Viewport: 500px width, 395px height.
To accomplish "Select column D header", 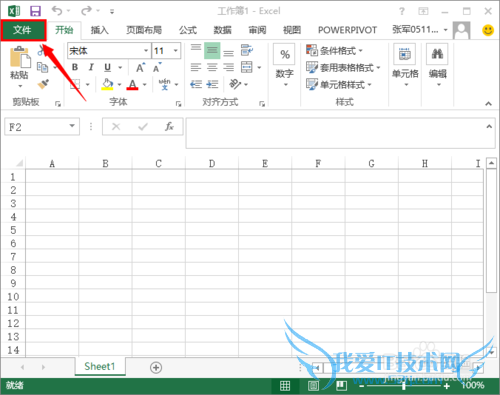I will [212, 163].
